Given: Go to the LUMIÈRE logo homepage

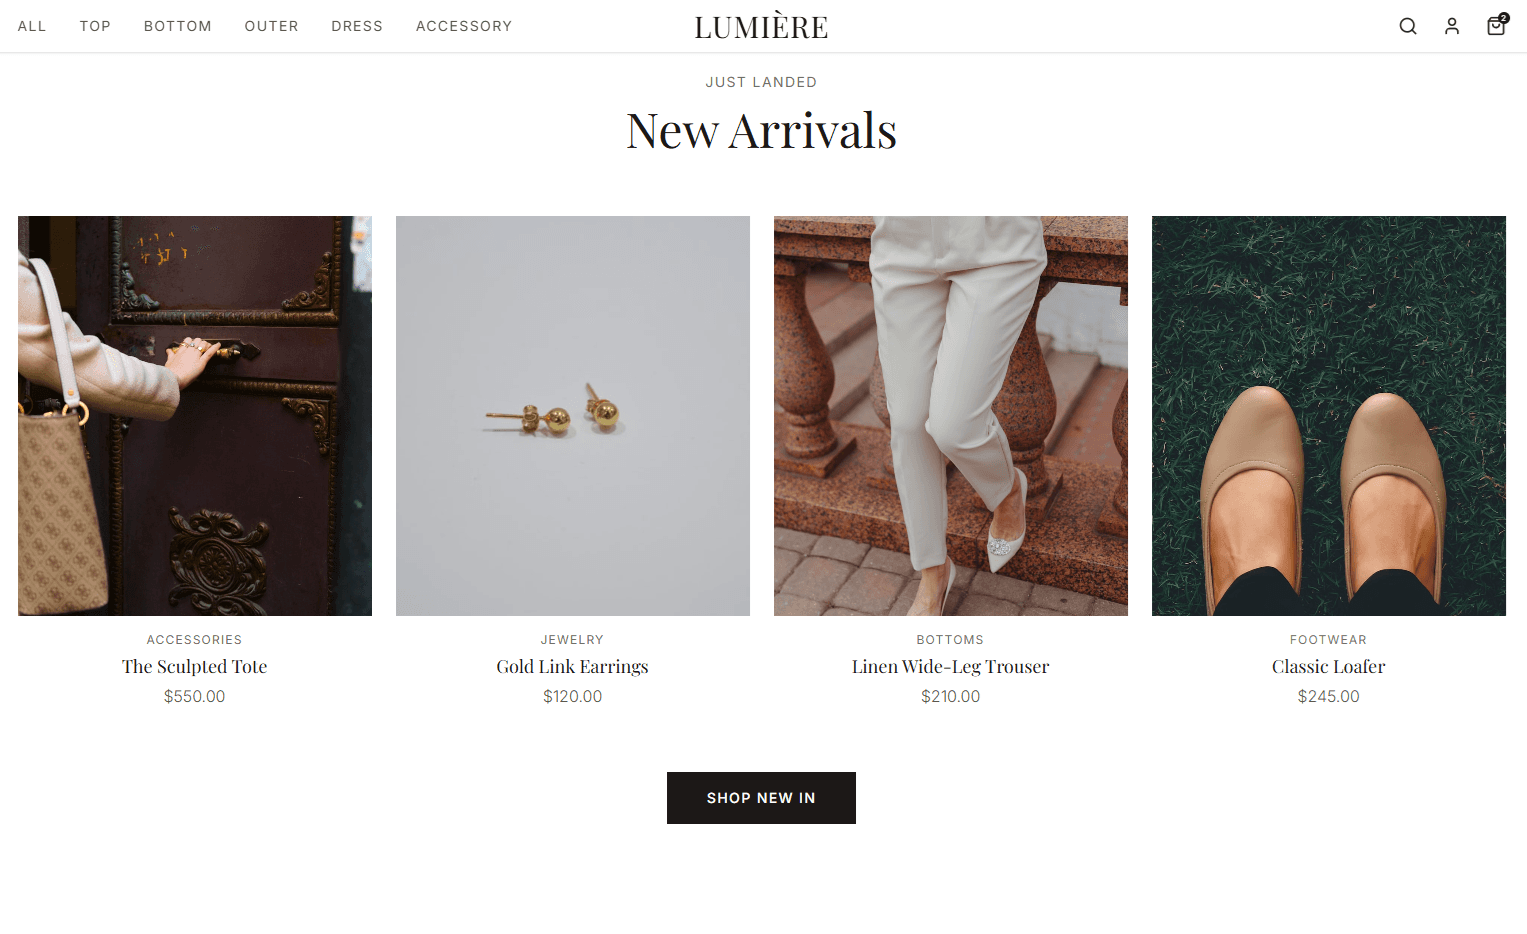Looking at the screenshot, I should (x=761, y=27).
